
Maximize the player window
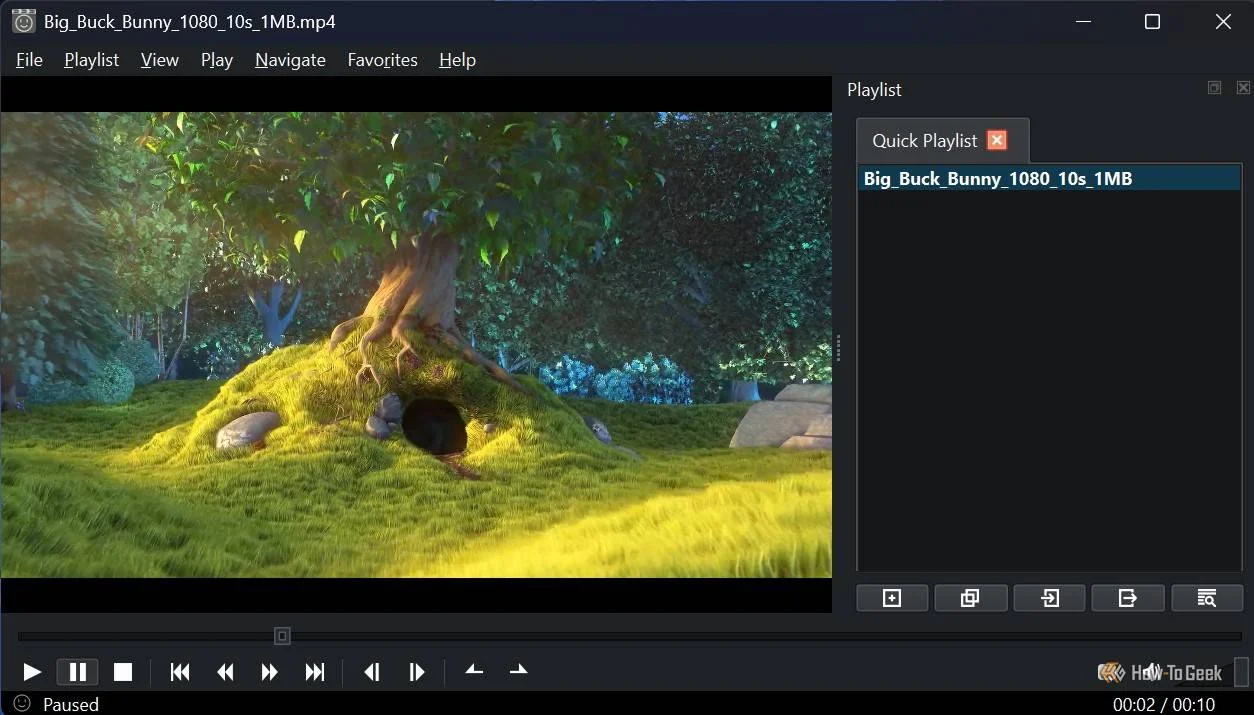(x=1152, y=21)
